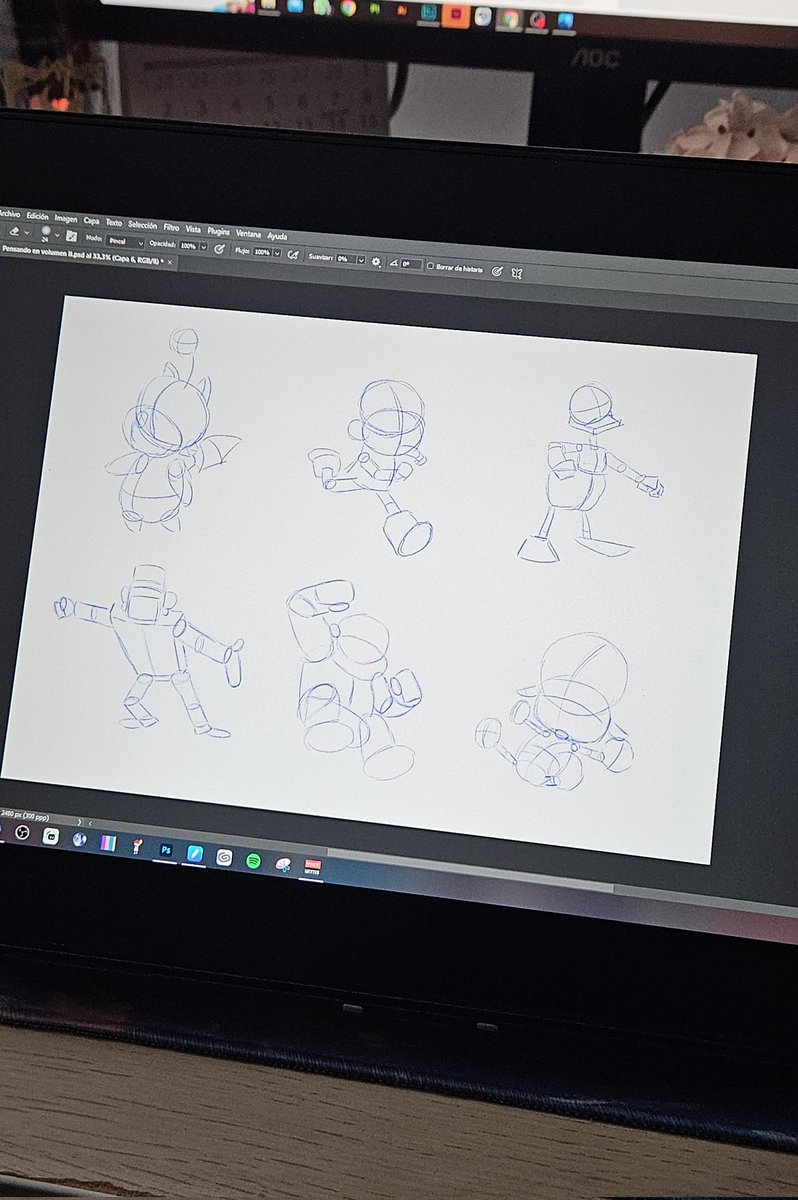
Task: Toggle pressure for opacity icon
Action: click(218, 249)
